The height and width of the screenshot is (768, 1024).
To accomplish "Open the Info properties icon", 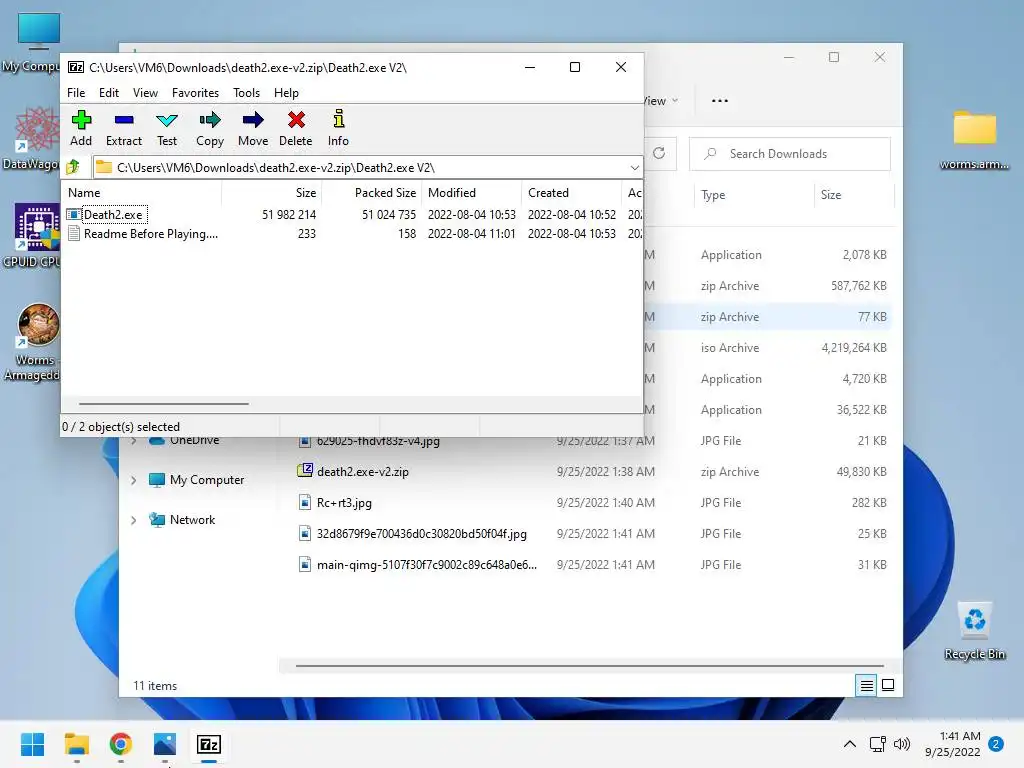I will tap(338, 128).
